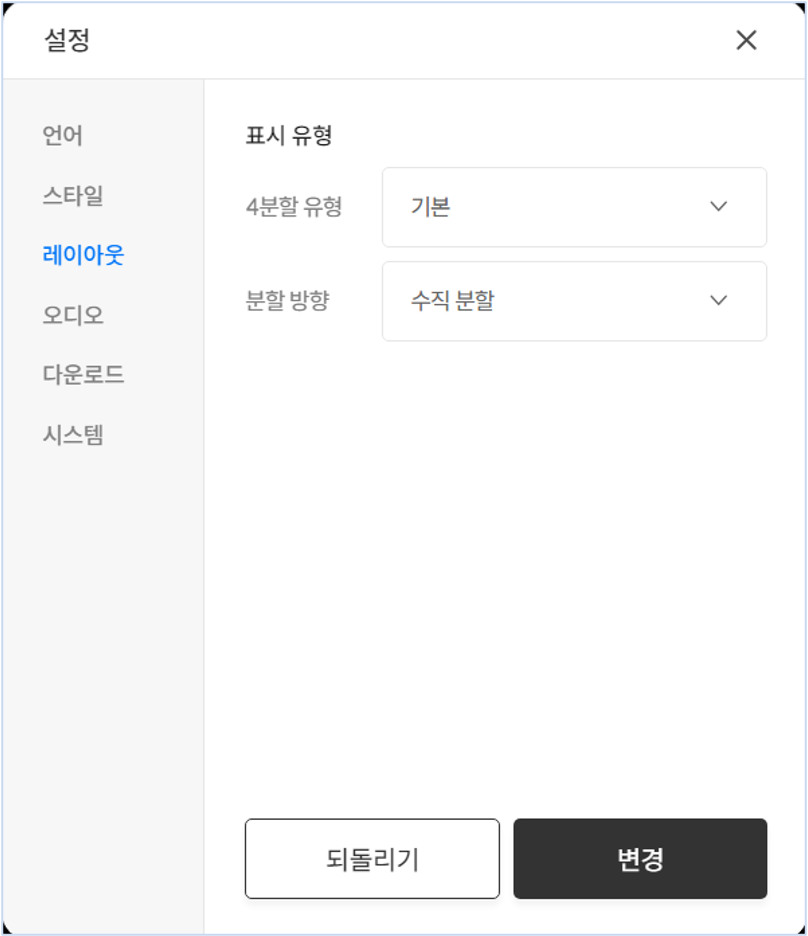Click the 표시 유형 section heading
The image size is (808, 936).
point(288,136)
